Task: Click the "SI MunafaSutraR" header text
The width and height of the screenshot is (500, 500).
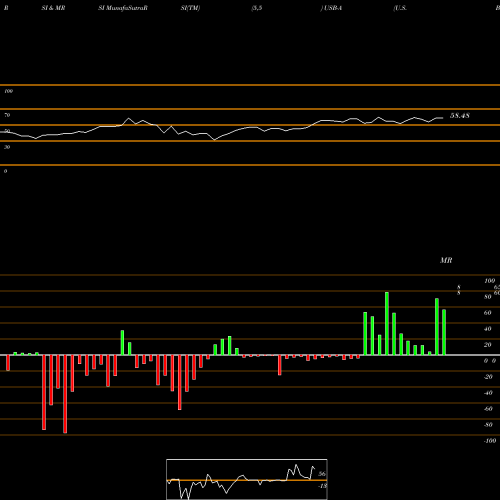Action: pos(123,8)
